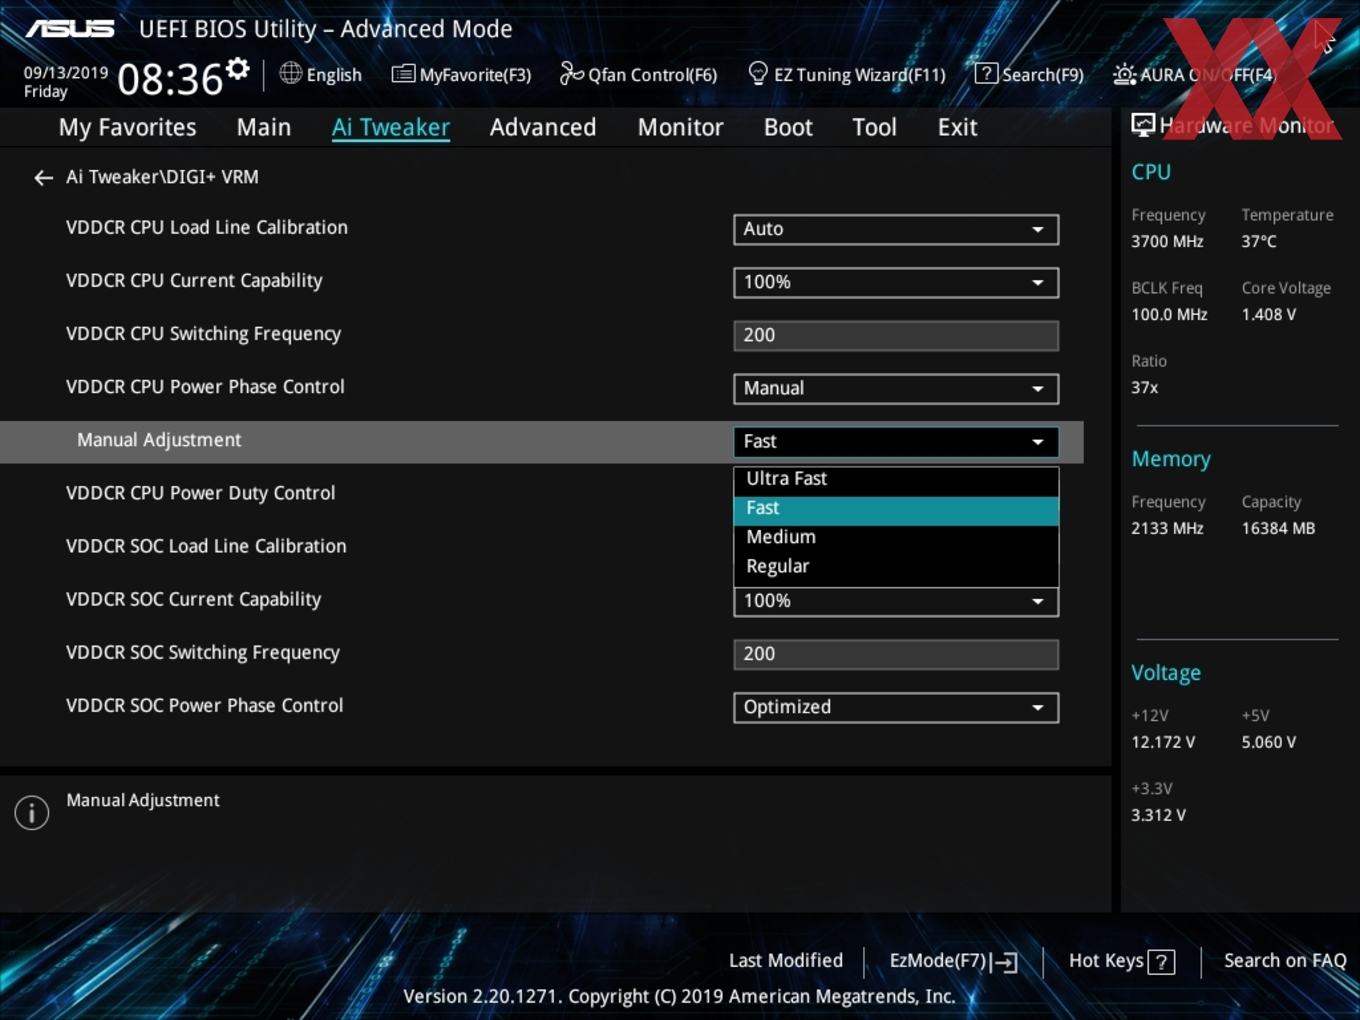
Task: Choose Medium in the dropdown list
Action: coord(896,538)
